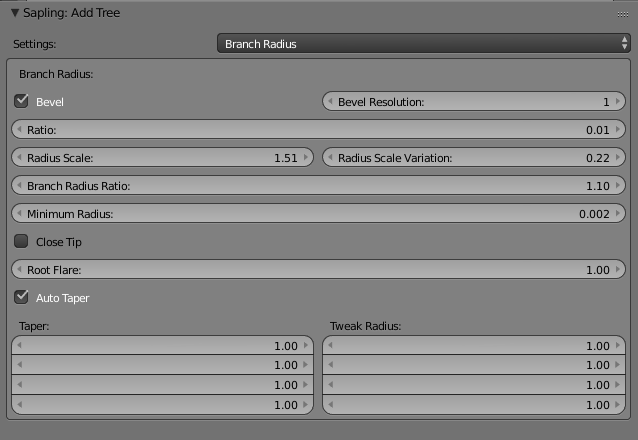Click the Settings: label
The width and height of the screenshot is (638, 440).
35,44
